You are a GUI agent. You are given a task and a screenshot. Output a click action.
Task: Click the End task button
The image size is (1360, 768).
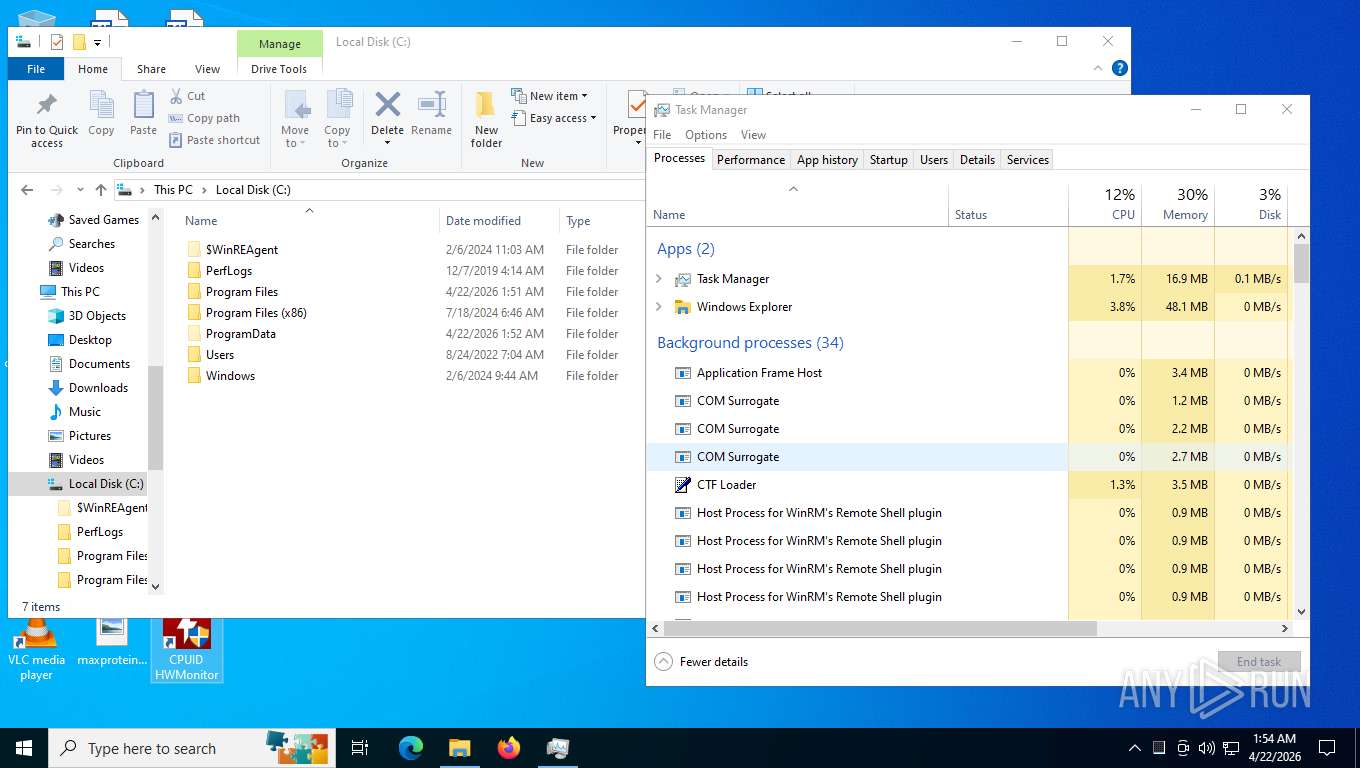(1259, 662)
